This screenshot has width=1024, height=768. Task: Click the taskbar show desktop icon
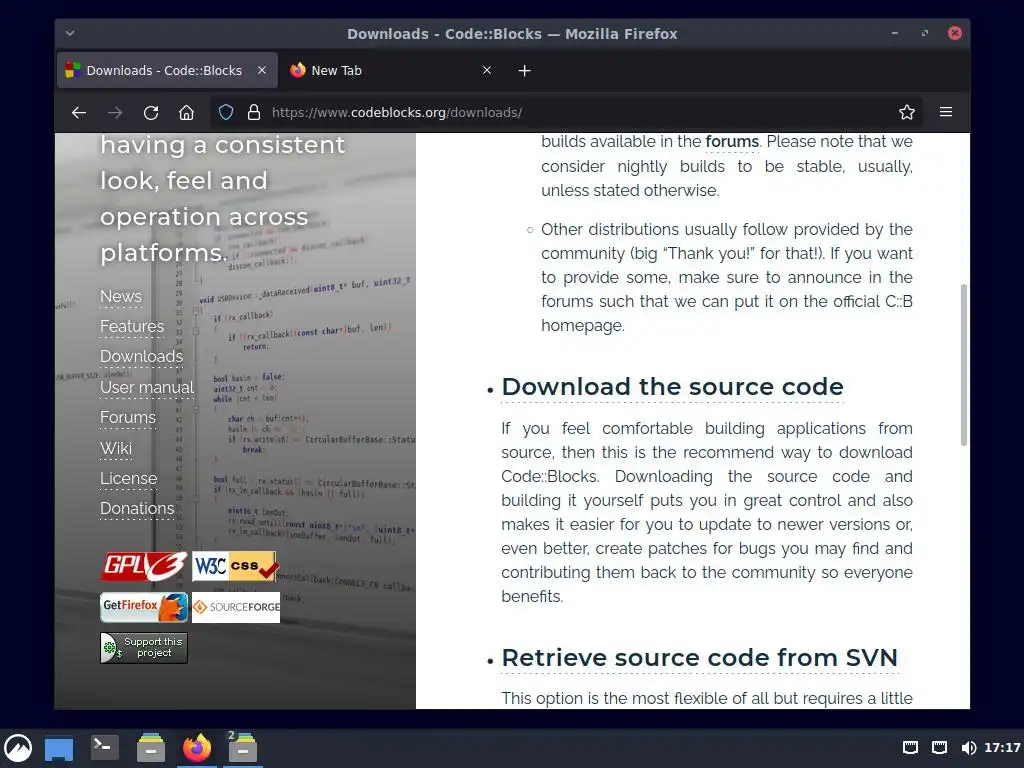[x=59, y=749]
